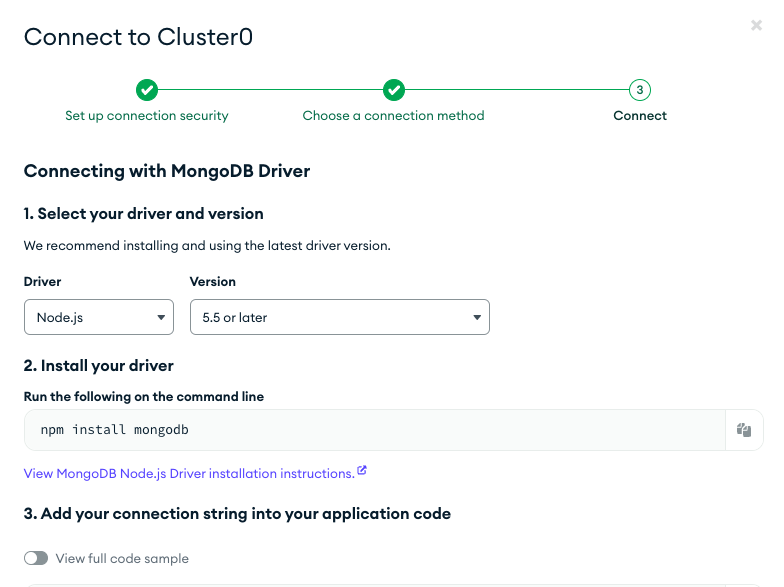Click the npm install mongodb code box
Viewport: 784px width, 587px height.
pyautogui.click(x=374, y=430)
